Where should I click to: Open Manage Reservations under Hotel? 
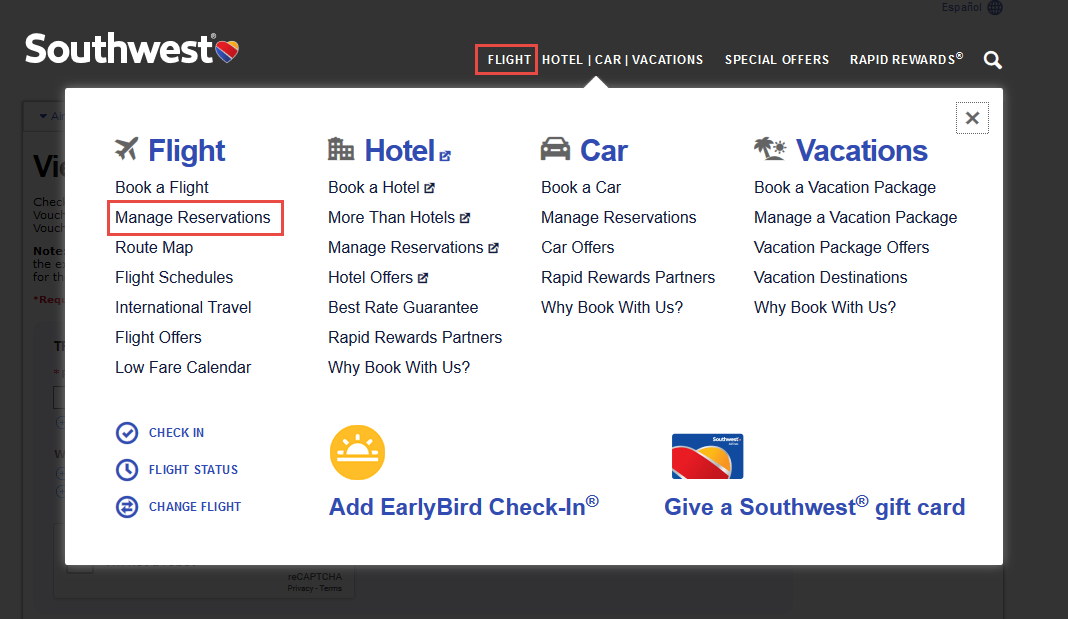point(413,247)
